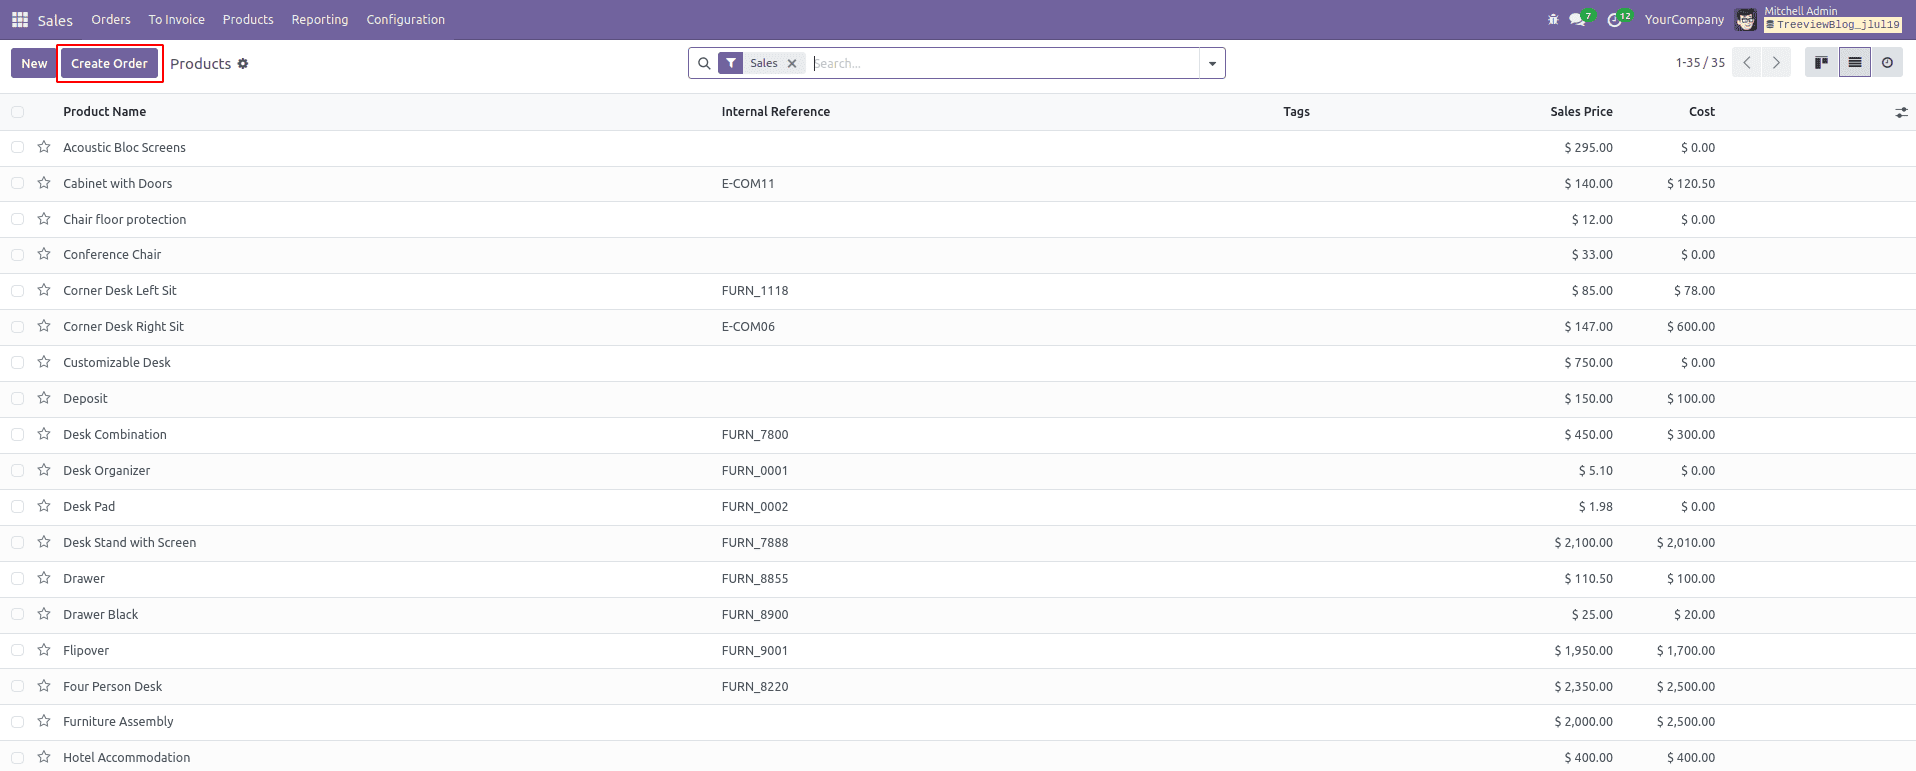This screenshot has width=1916, height=771.
Task: Switch to Kanban view
Action: tap(1821, 63)
